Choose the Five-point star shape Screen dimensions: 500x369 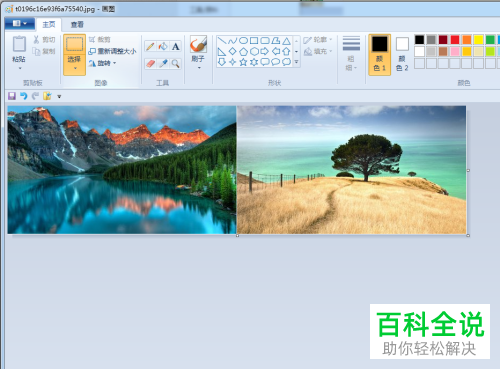click(x=243, y=62)
